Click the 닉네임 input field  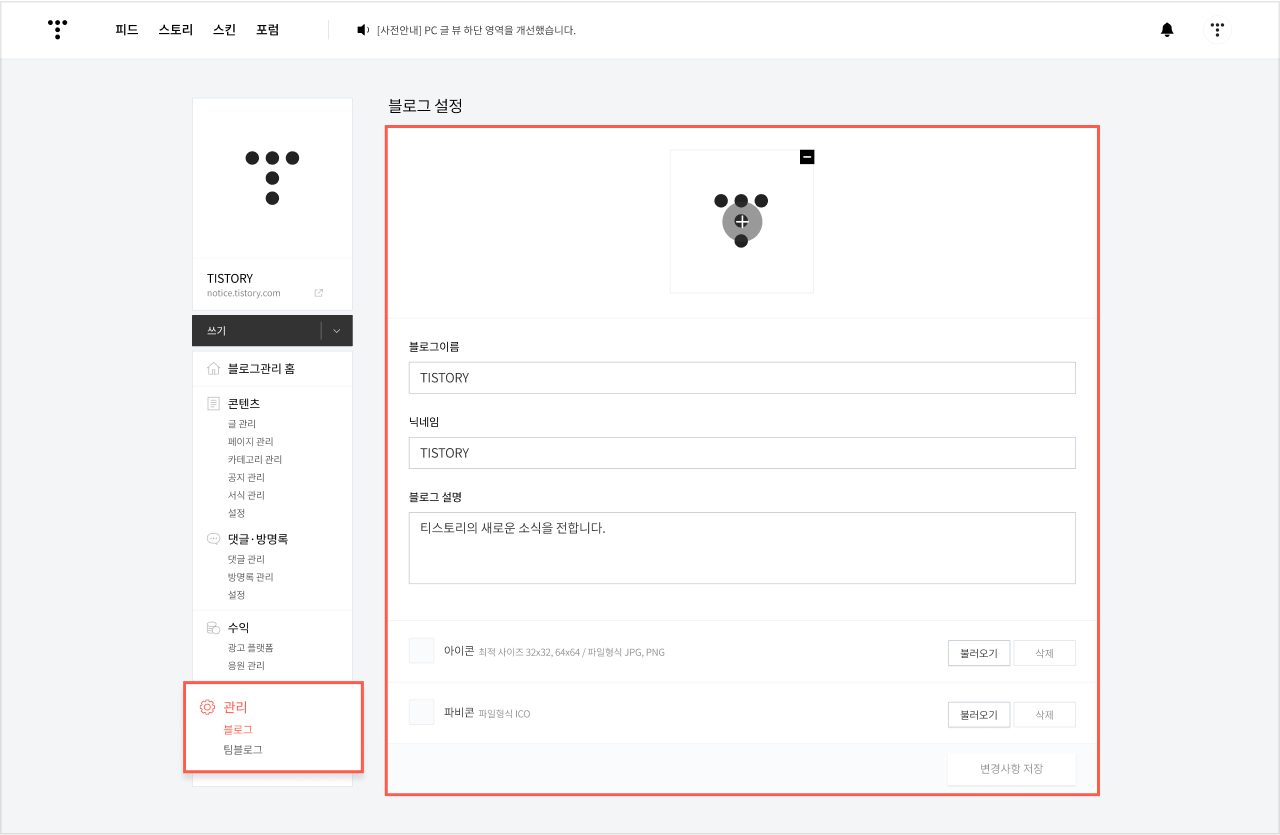pyautogui.click(x=742, y=453)
